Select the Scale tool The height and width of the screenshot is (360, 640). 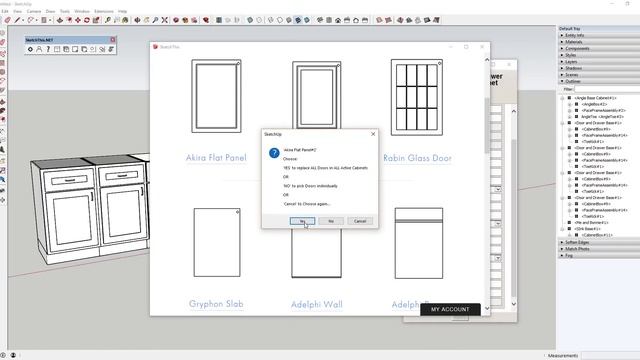click(x=96, y=20)
